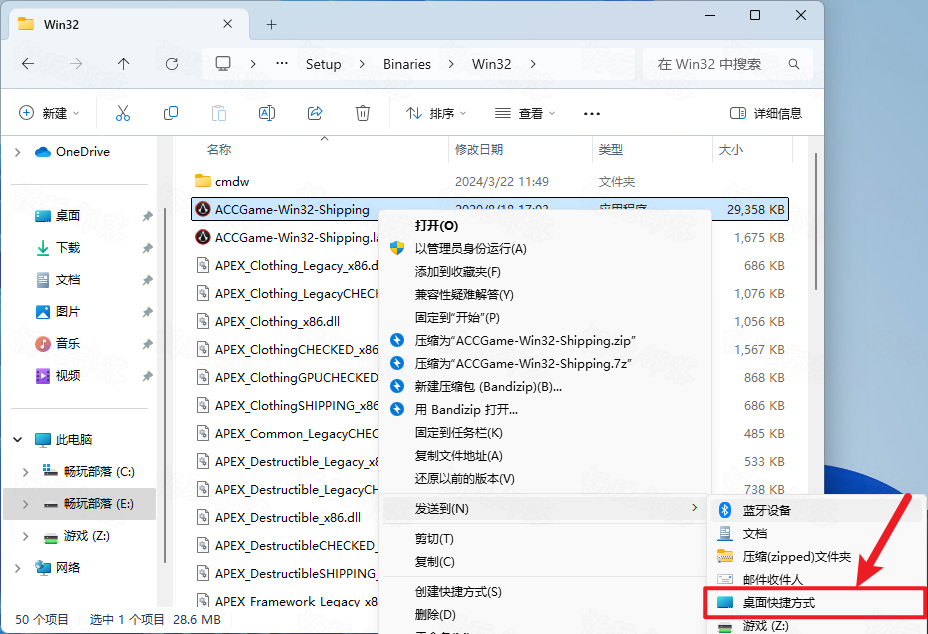Select the cmdw folder row

pyautogui.click(x=490, y=181)
